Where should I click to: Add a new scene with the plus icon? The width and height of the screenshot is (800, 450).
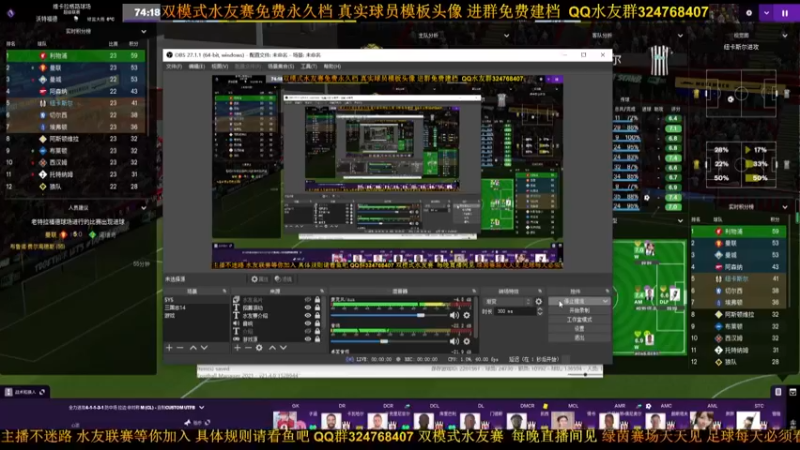click(169, 348)
